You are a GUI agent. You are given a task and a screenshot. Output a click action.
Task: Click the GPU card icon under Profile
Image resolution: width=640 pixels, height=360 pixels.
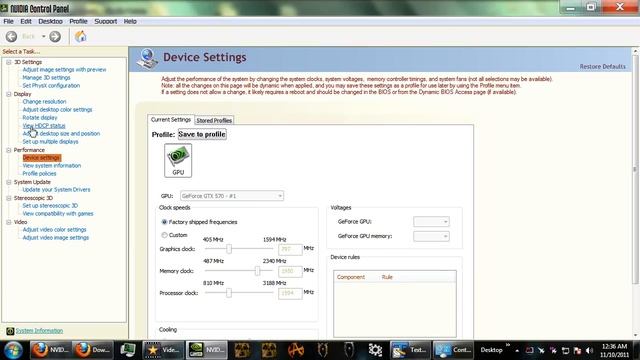coord(178,160)
